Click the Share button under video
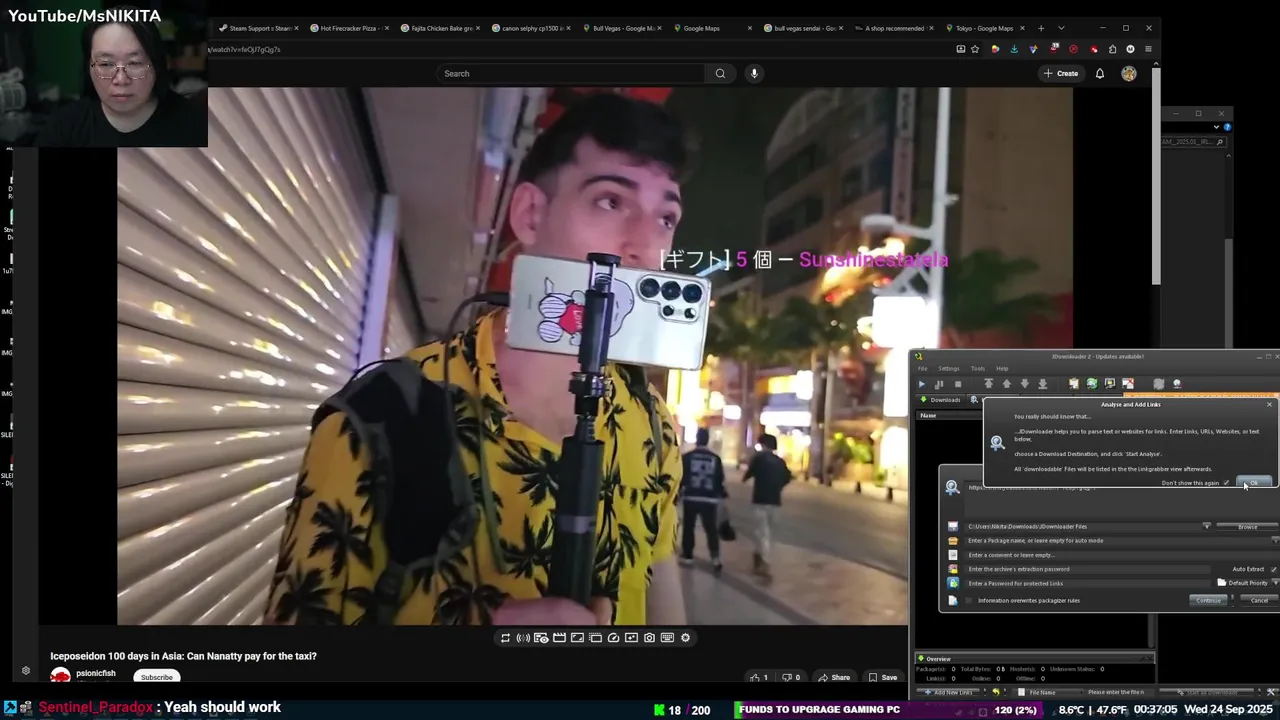1280x720 pixels. click(x=834, y=677)
